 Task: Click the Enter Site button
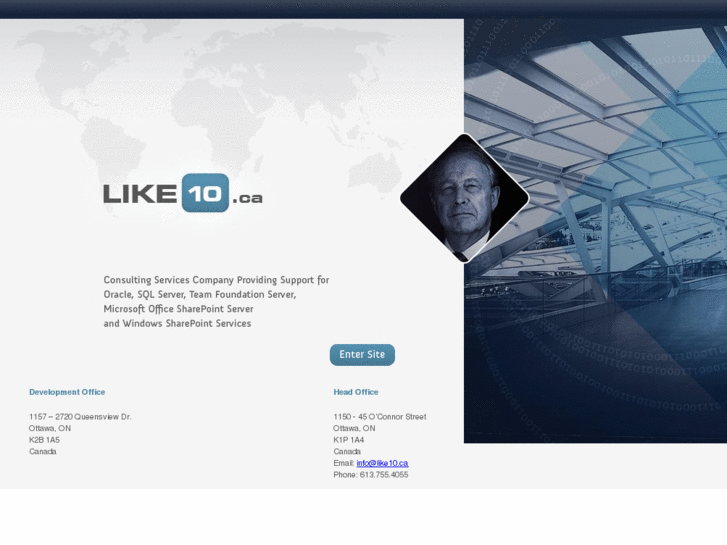click(x=362, y=355)
